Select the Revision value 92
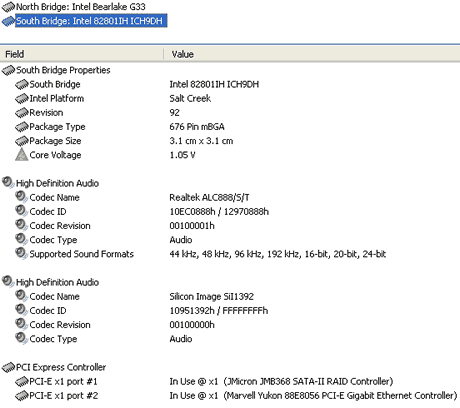The width and height of the screenshot is (460, 408). click(174, 113)
